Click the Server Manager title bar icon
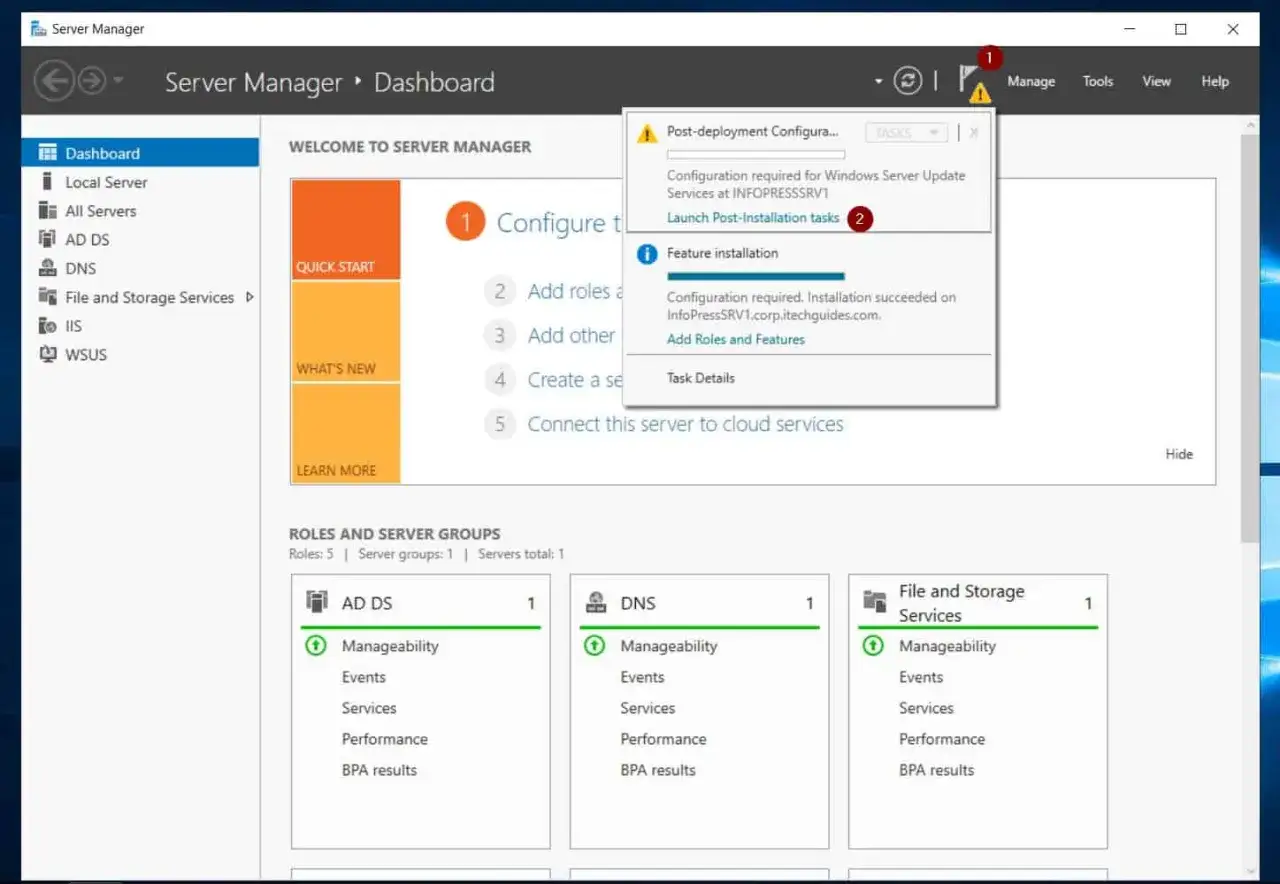The height and width of the screenshot is (884, 1280). point(39,29)
